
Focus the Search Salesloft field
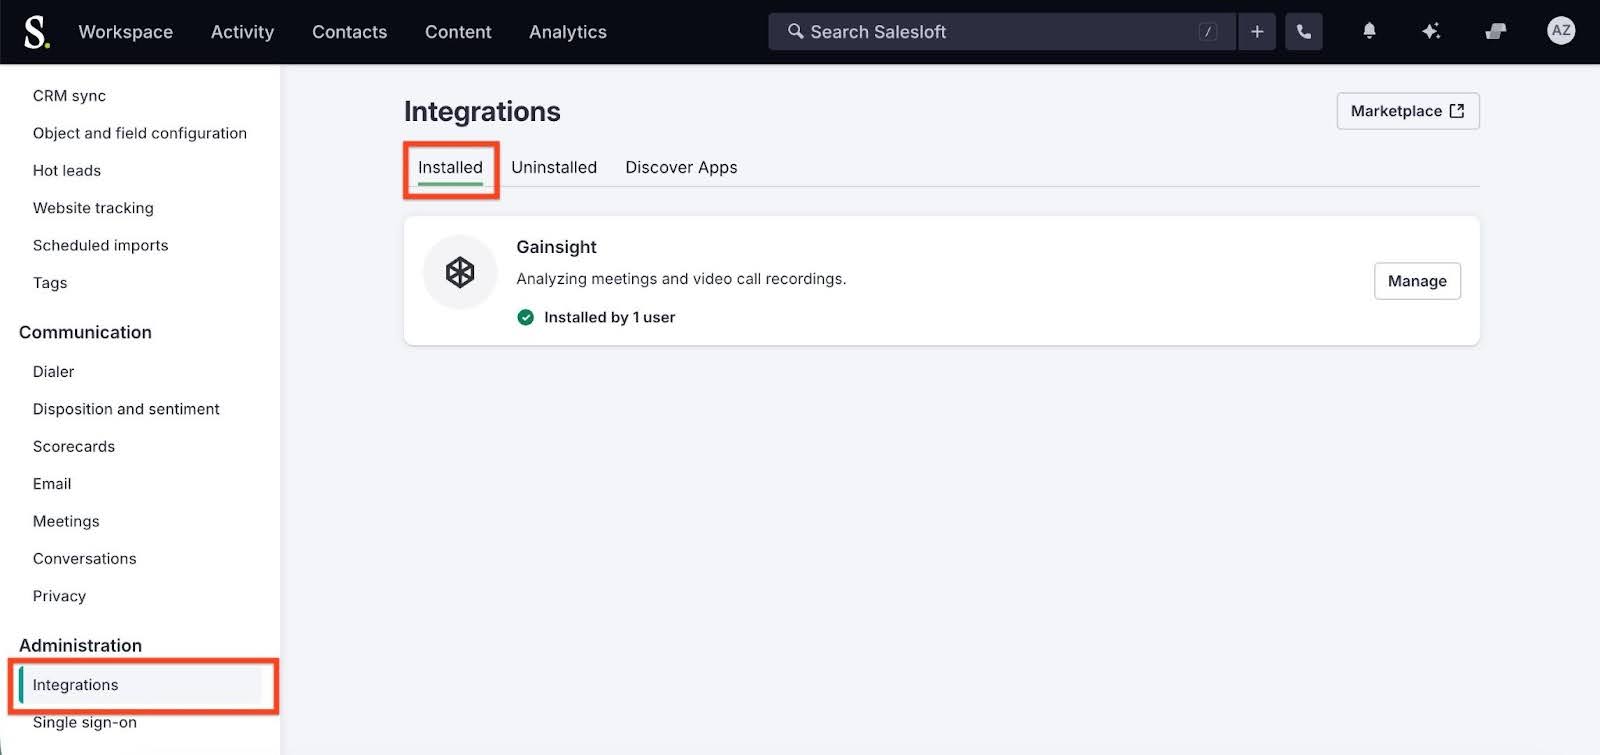[x=1002, y=32]
